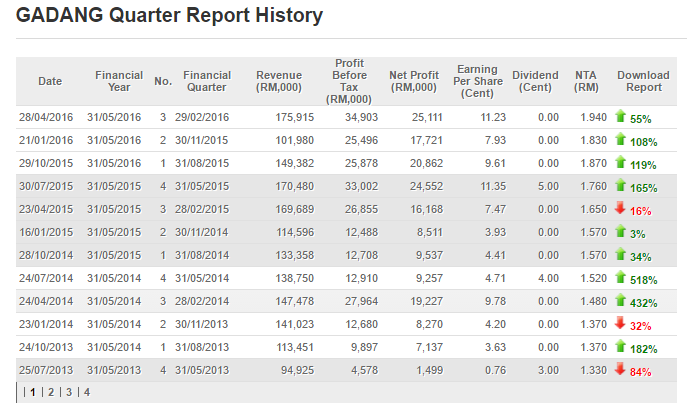Open red 32% download report link
The image size is (687, 407).
(x=641, y=326)
